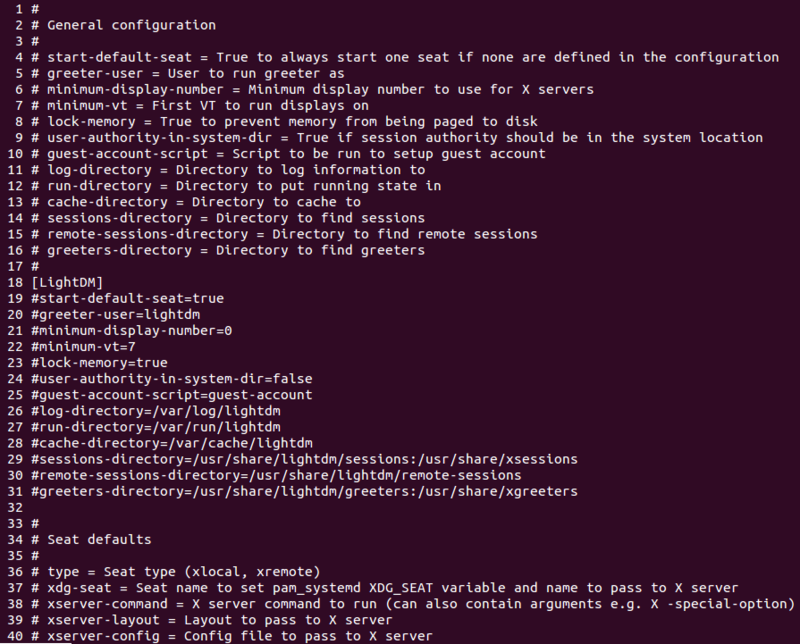Click the #remote-sessions-directory path line
800x644 pixels.
click(x=276, y=475)
